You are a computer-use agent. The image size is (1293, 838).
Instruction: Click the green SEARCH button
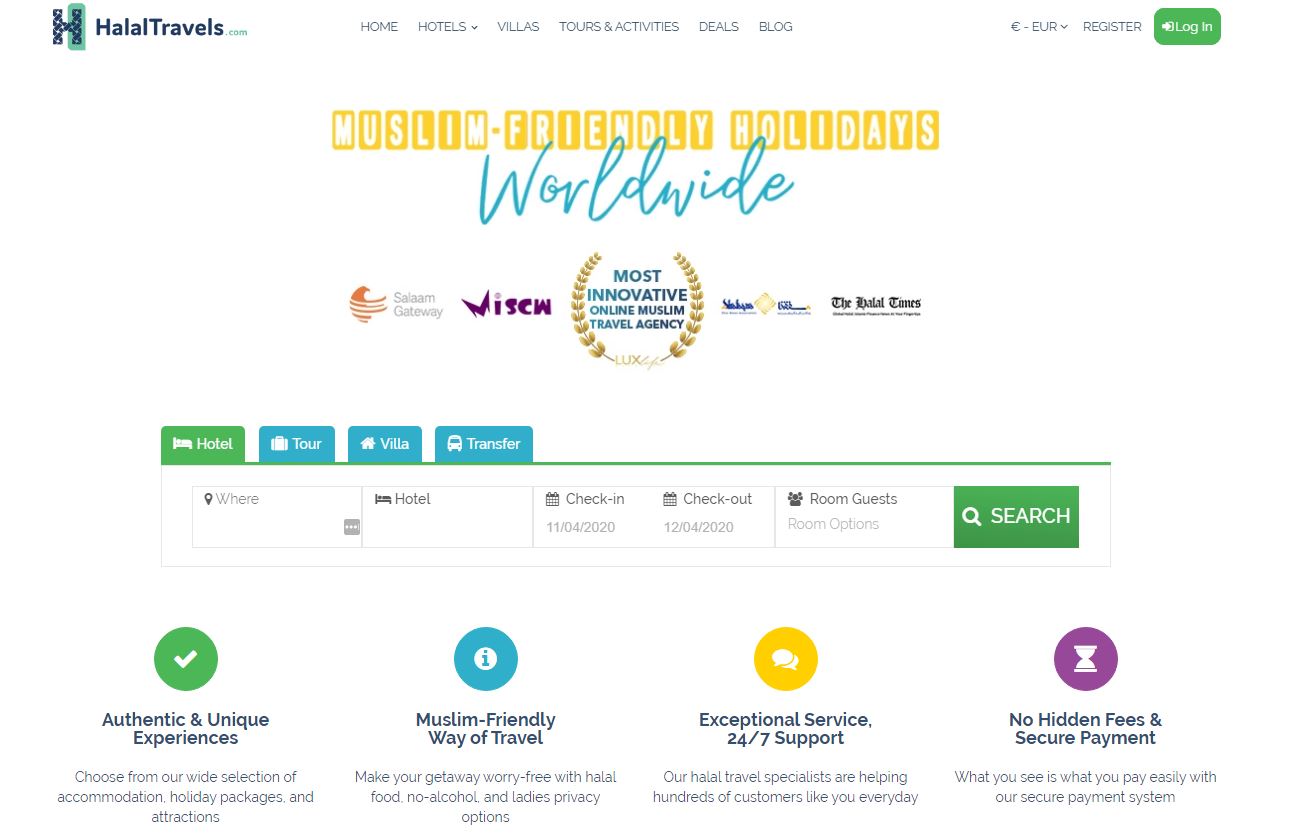[x=1016, y=517]
